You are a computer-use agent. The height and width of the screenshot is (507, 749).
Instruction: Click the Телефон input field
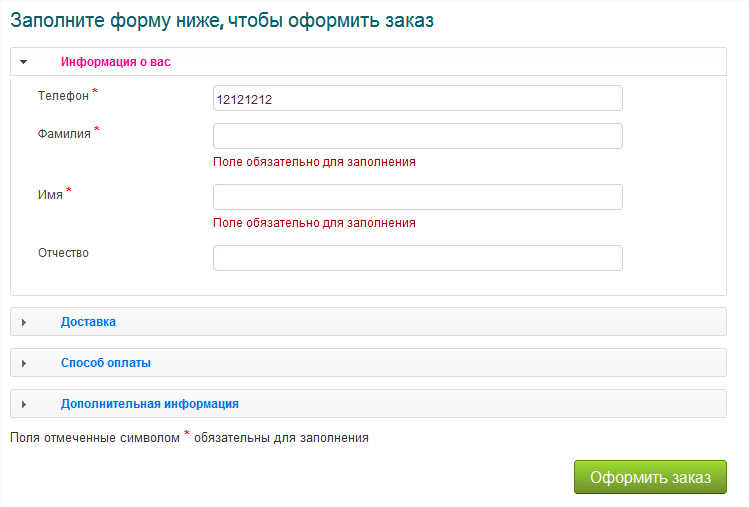[418, 98]
